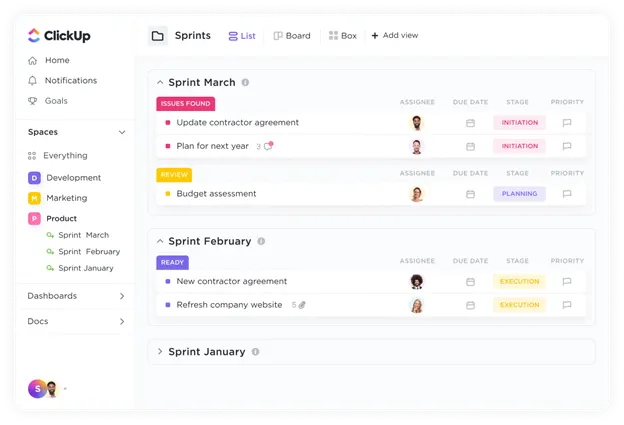Viewport: 624px width, 425px height.
Task: Set priority flag for Plan for next year
Action: [567, 146]
